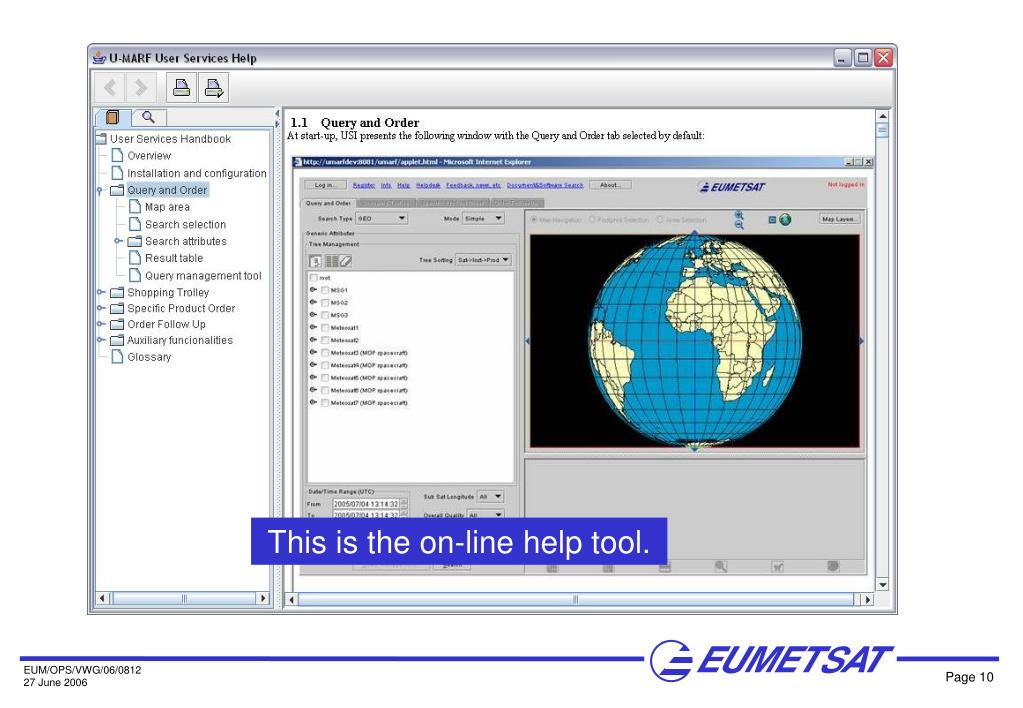Open the Query management tool topic
Viewport: 1023px width, 708px height.
pos(203,276)
